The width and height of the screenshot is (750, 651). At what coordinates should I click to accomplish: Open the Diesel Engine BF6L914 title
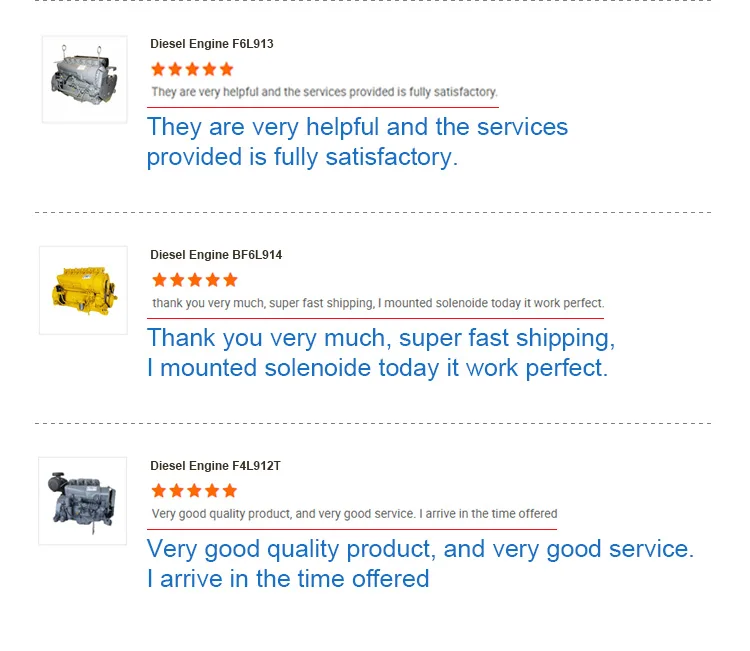(x=216, y=255)
